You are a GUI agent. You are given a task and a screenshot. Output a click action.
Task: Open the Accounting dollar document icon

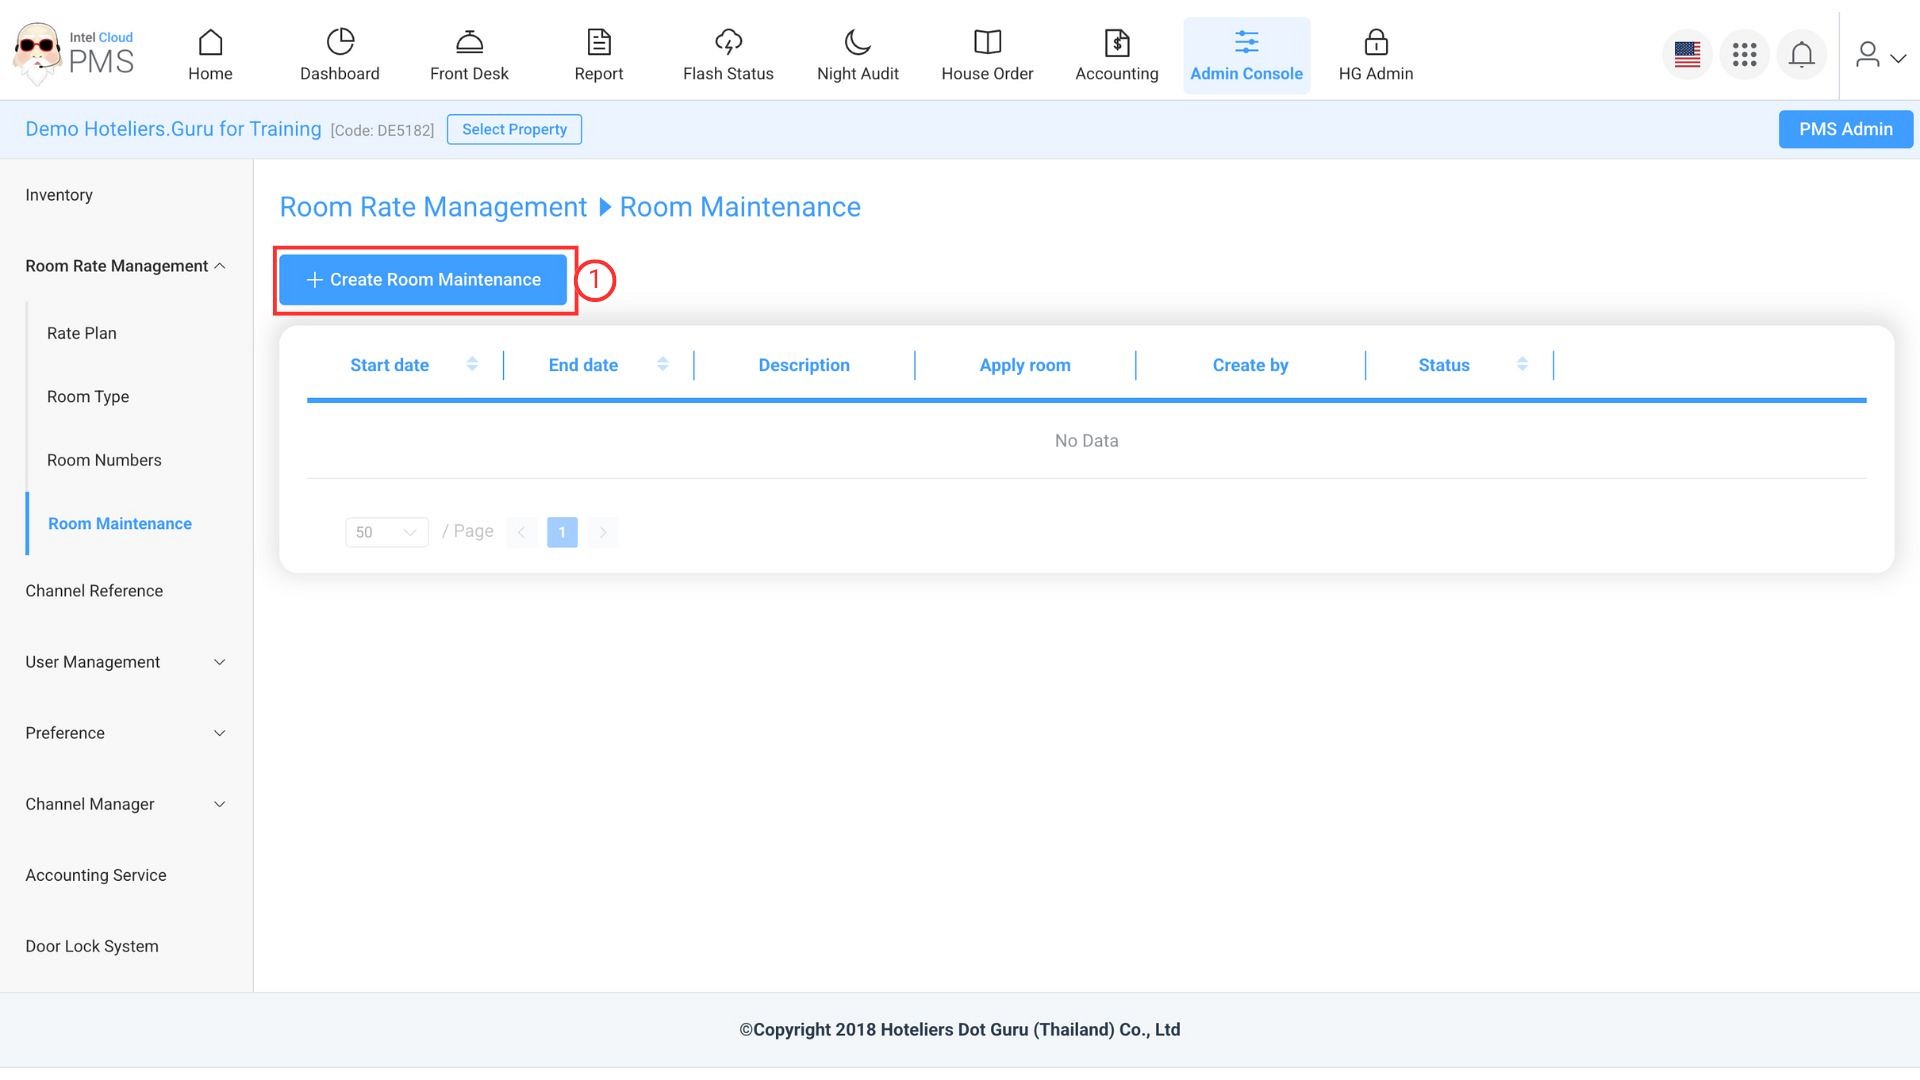[1116, 42]
